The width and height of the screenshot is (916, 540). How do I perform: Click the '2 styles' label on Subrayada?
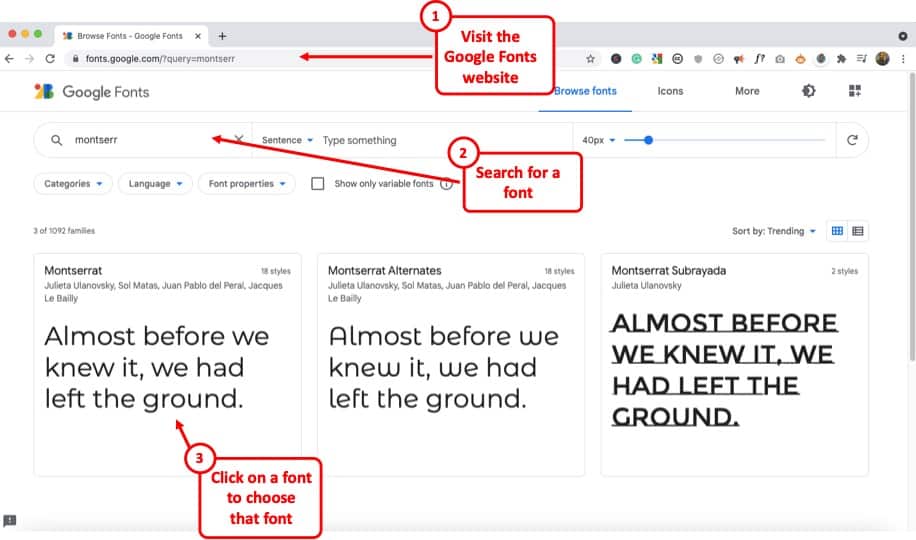(845, 271)
